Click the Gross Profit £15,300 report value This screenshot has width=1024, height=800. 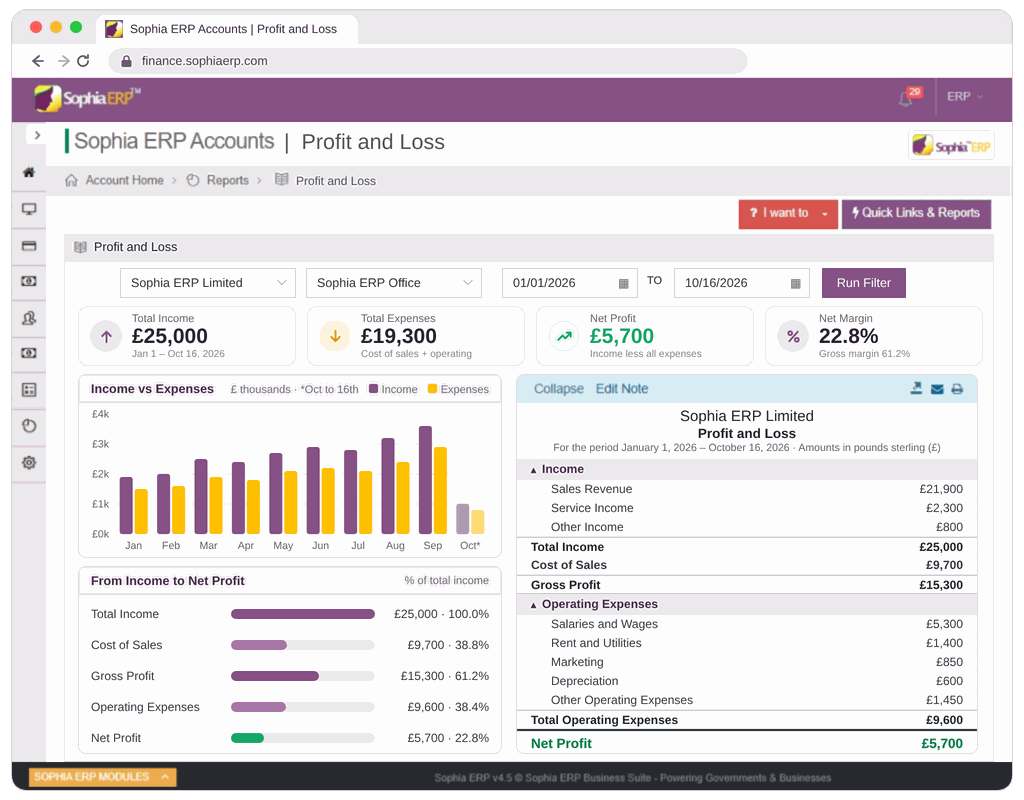pos(941,585)
